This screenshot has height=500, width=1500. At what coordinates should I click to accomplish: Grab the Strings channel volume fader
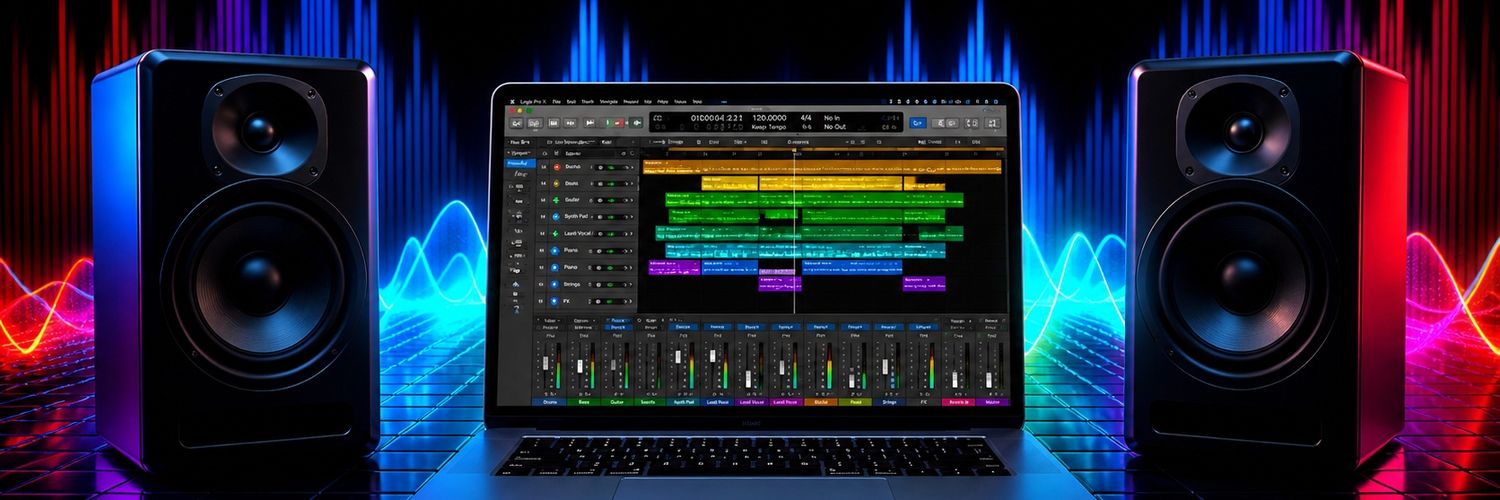coord(885,366)
